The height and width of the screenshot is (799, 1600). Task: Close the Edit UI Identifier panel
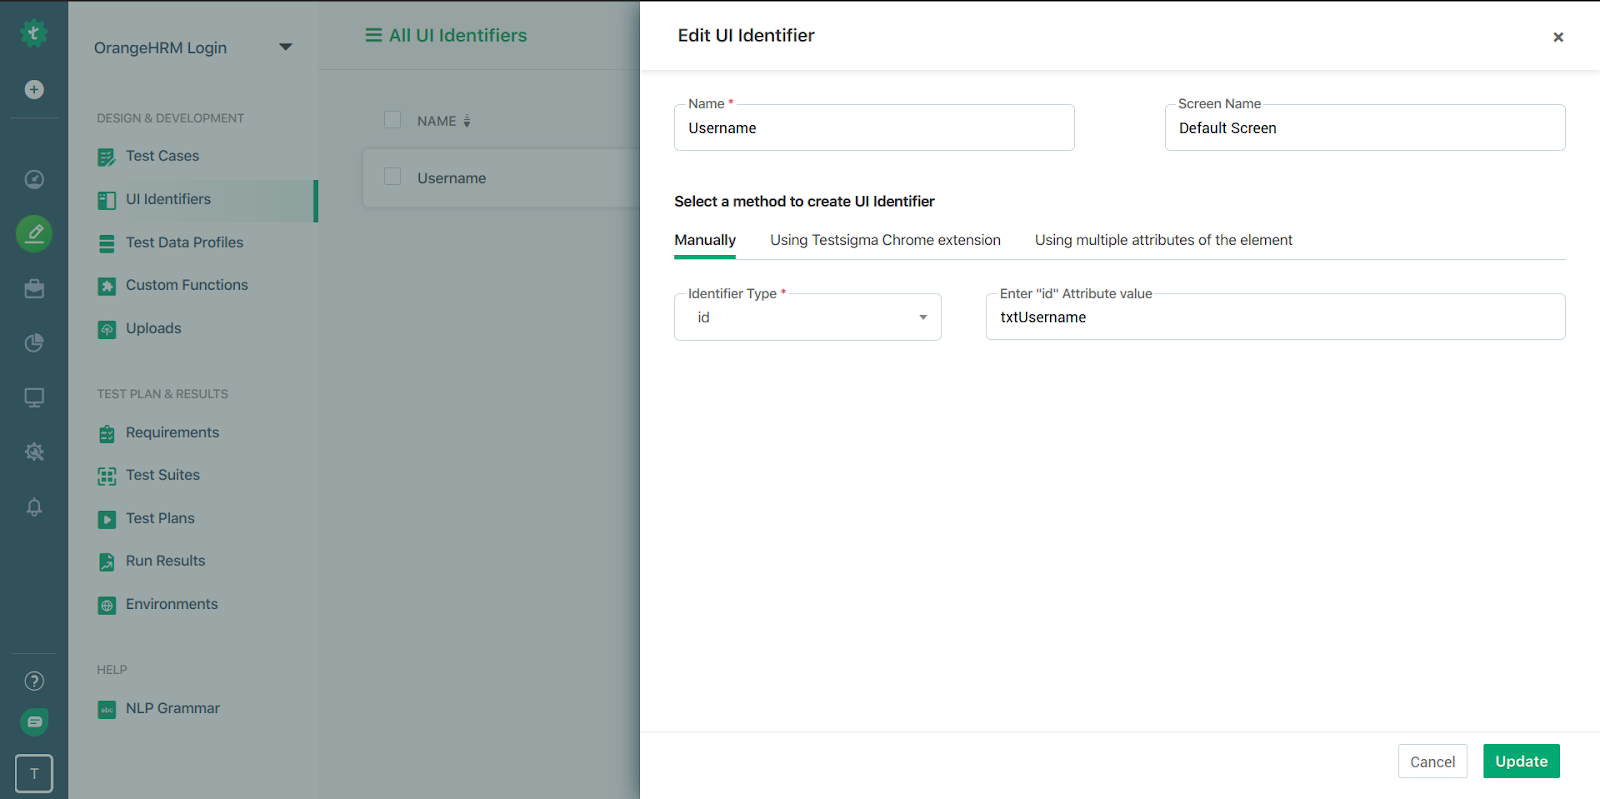pyautogui.click(x=1558, y=37)
